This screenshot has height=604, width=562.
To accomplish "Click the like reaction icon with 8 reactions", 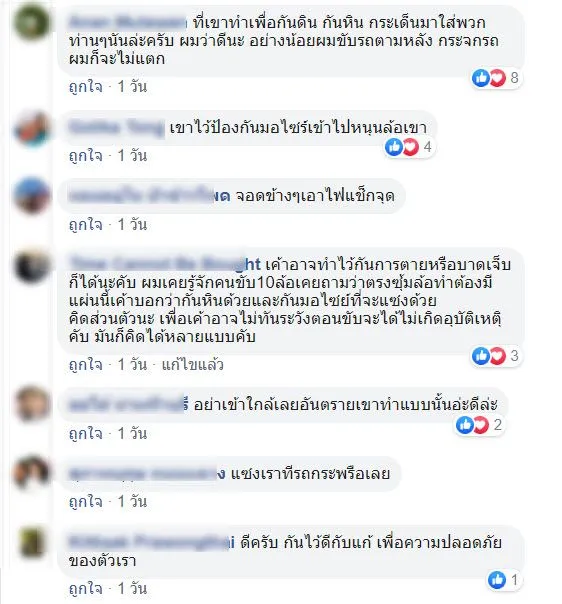I will [481, 78].
